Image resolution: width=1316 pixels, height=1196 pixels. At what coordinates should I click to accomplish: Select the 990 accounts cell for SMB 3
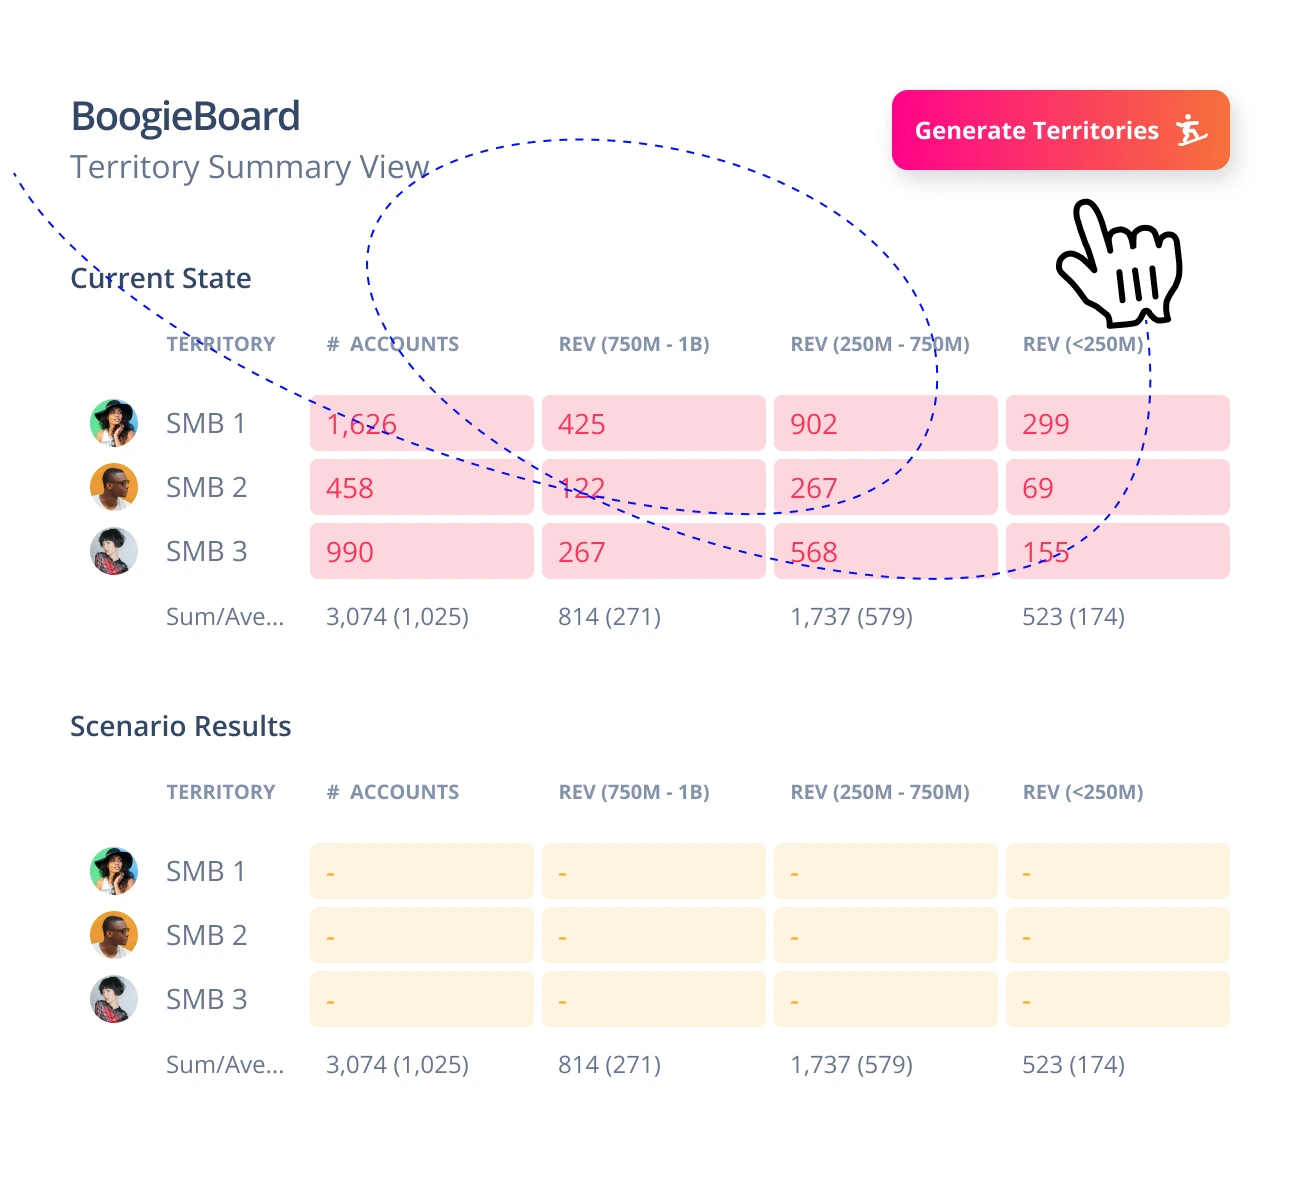(x=421, y=551)
